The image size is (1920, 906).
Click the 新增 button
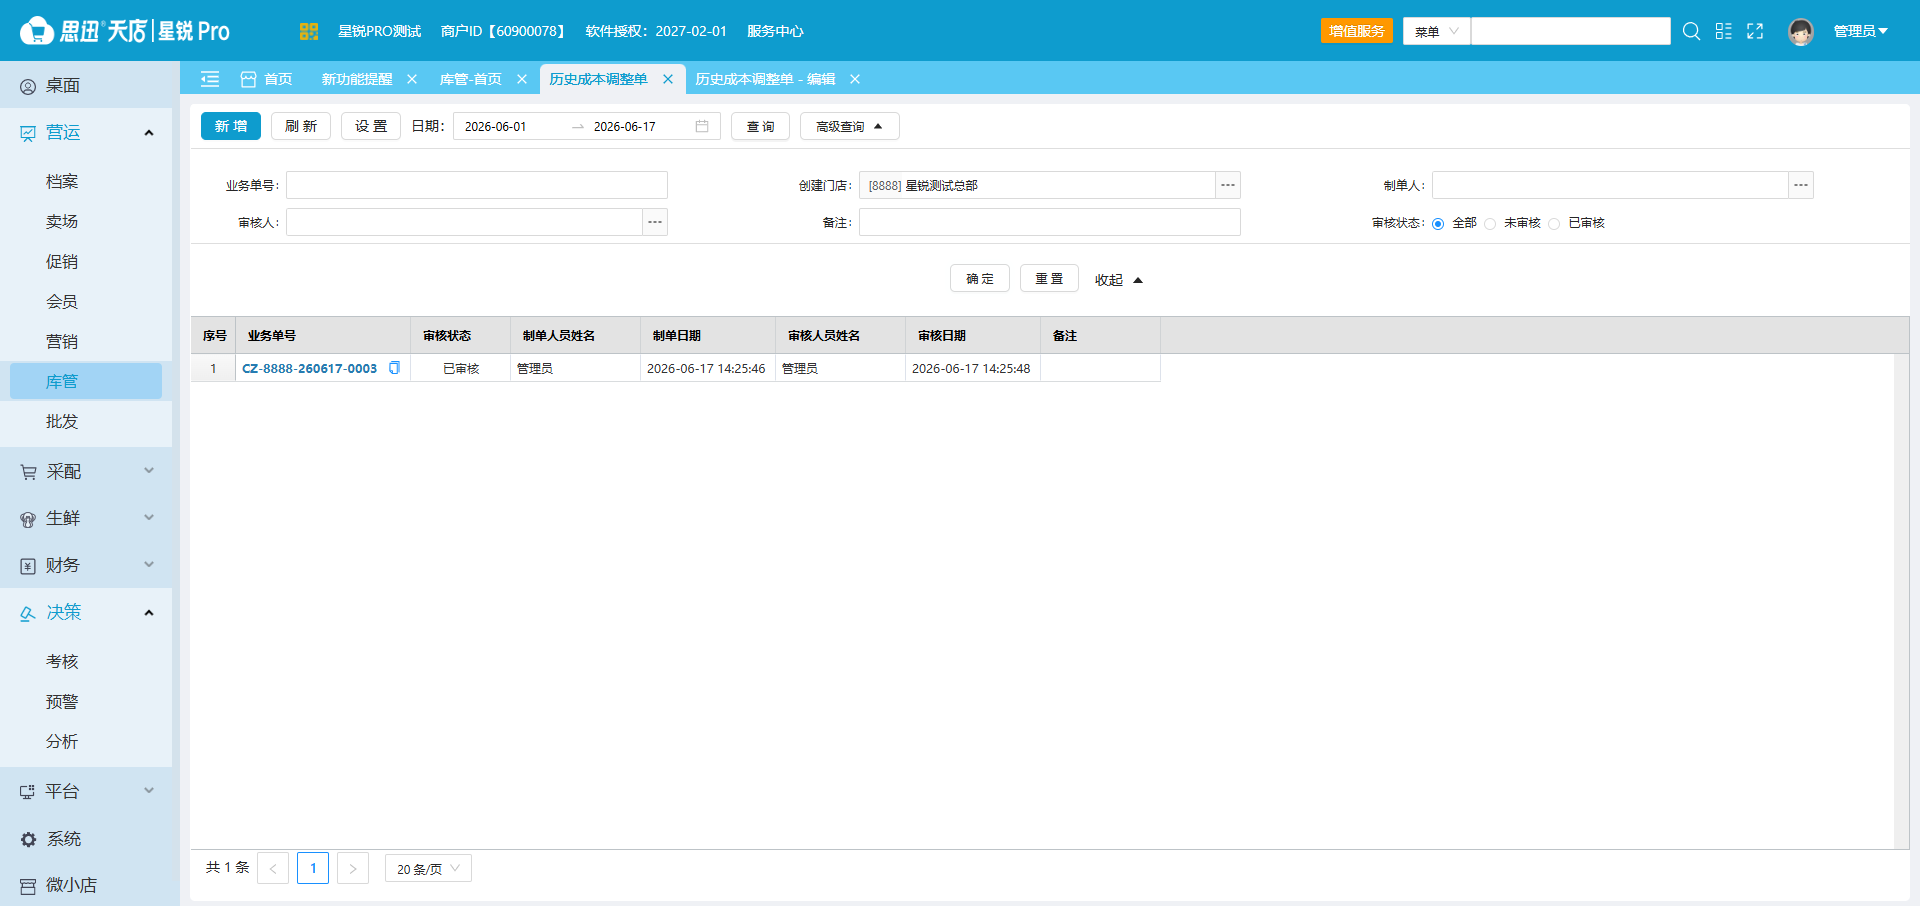231,126
